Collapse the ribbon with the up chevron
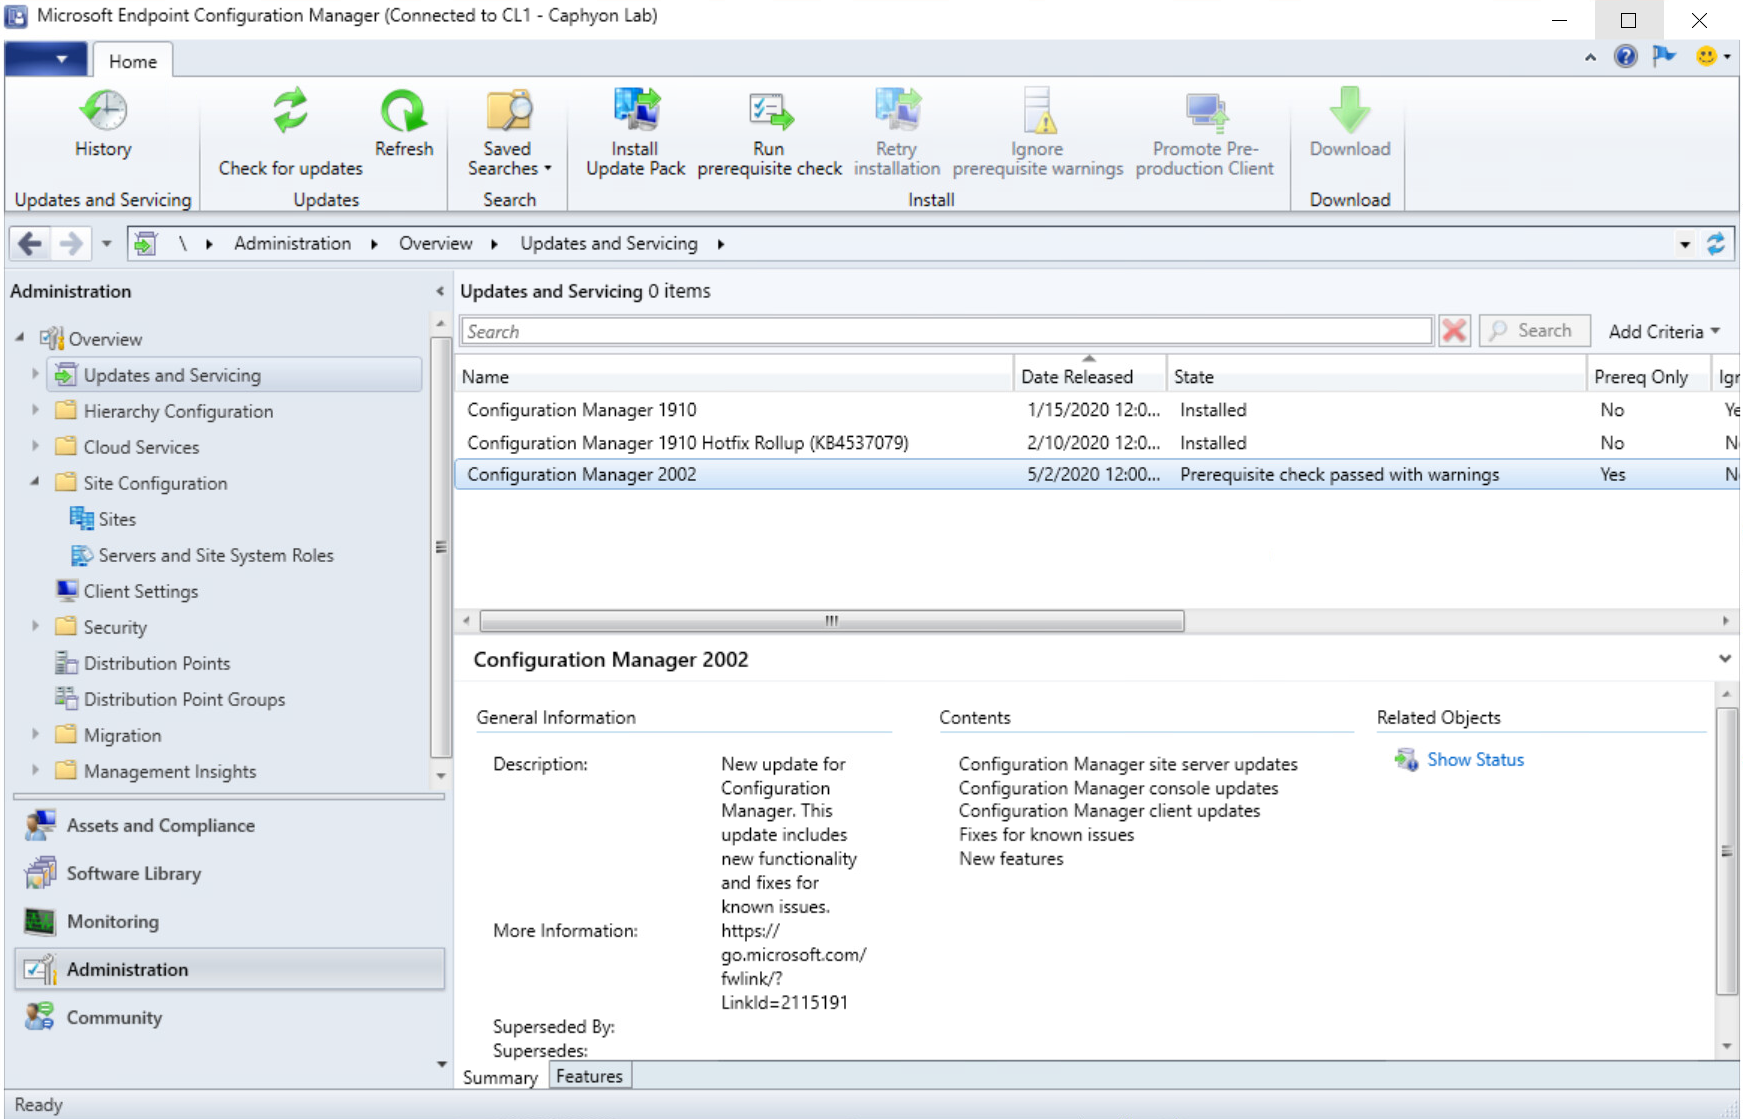 tap(1590, 58)
